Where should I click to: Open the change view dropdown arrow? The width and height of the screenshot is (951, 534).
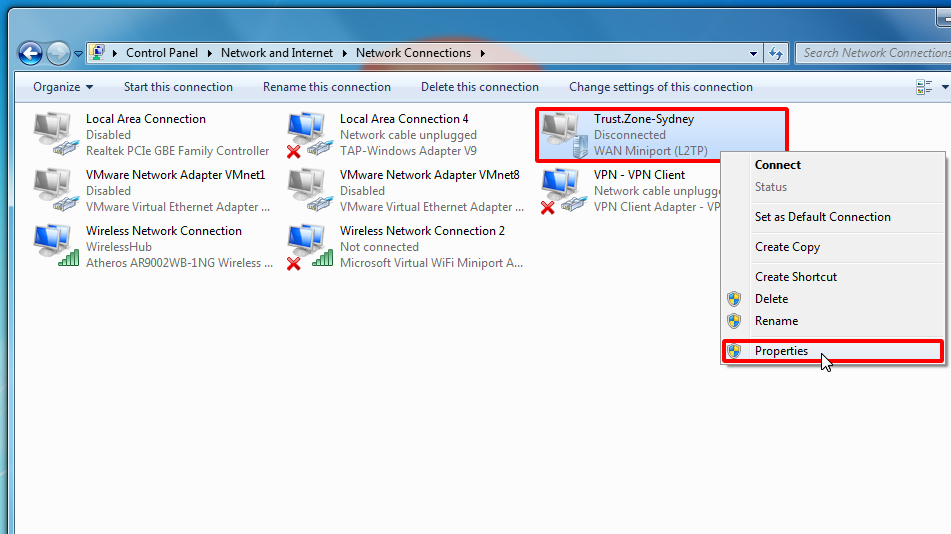point(944,87)
